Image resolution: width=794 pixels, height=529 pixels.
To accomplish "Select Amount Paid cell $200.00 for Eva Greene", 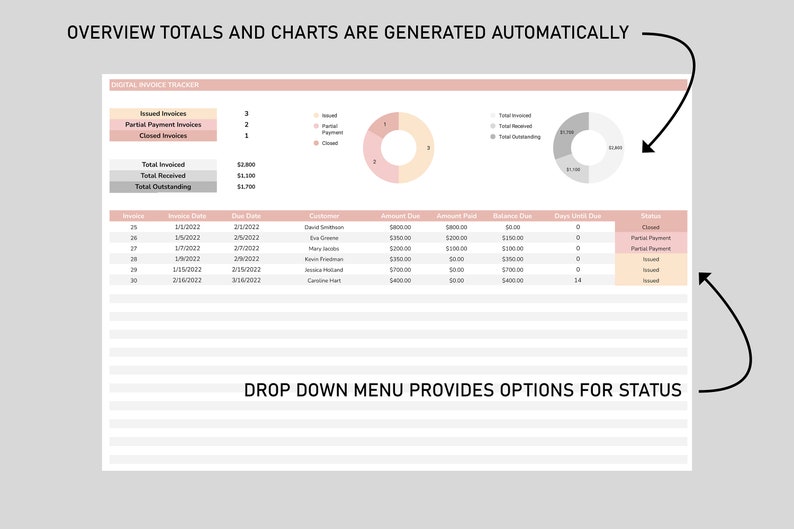I will 456,238.
